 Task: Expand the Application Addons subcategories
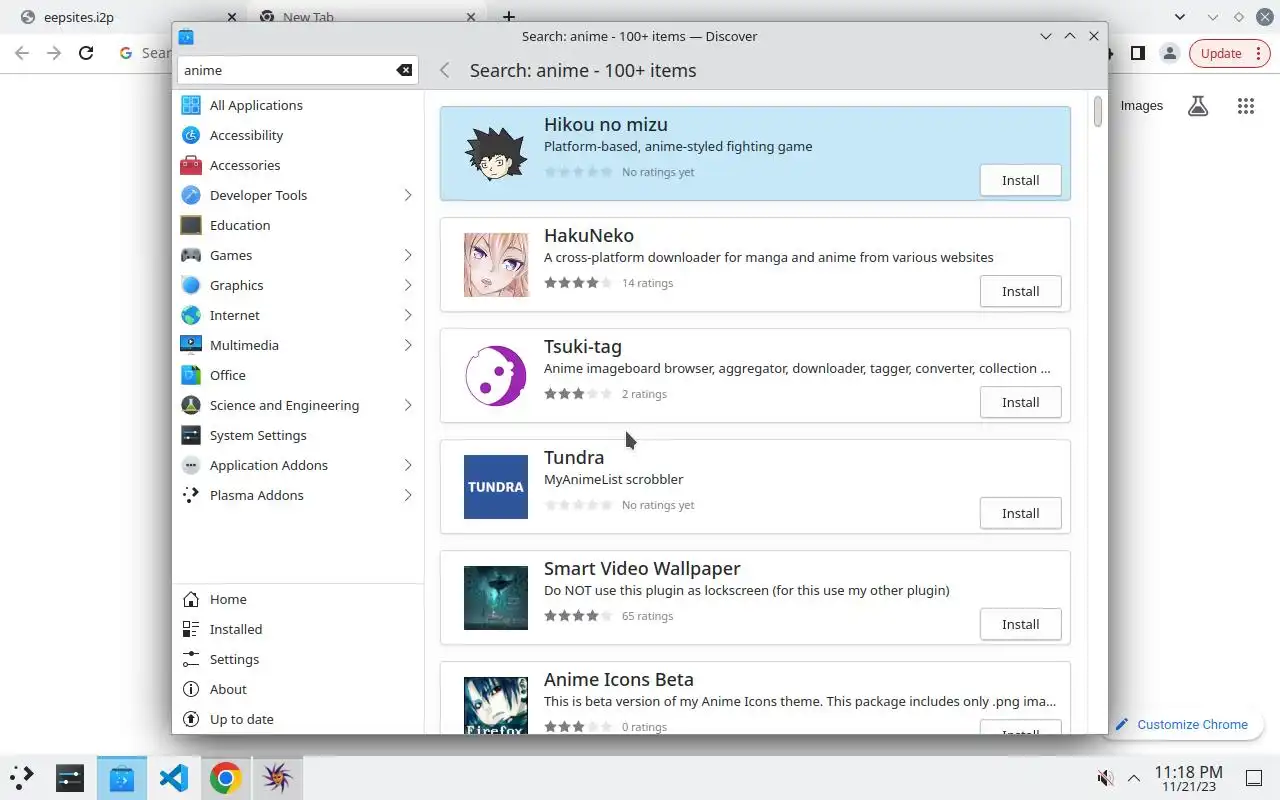coord(408,465)
